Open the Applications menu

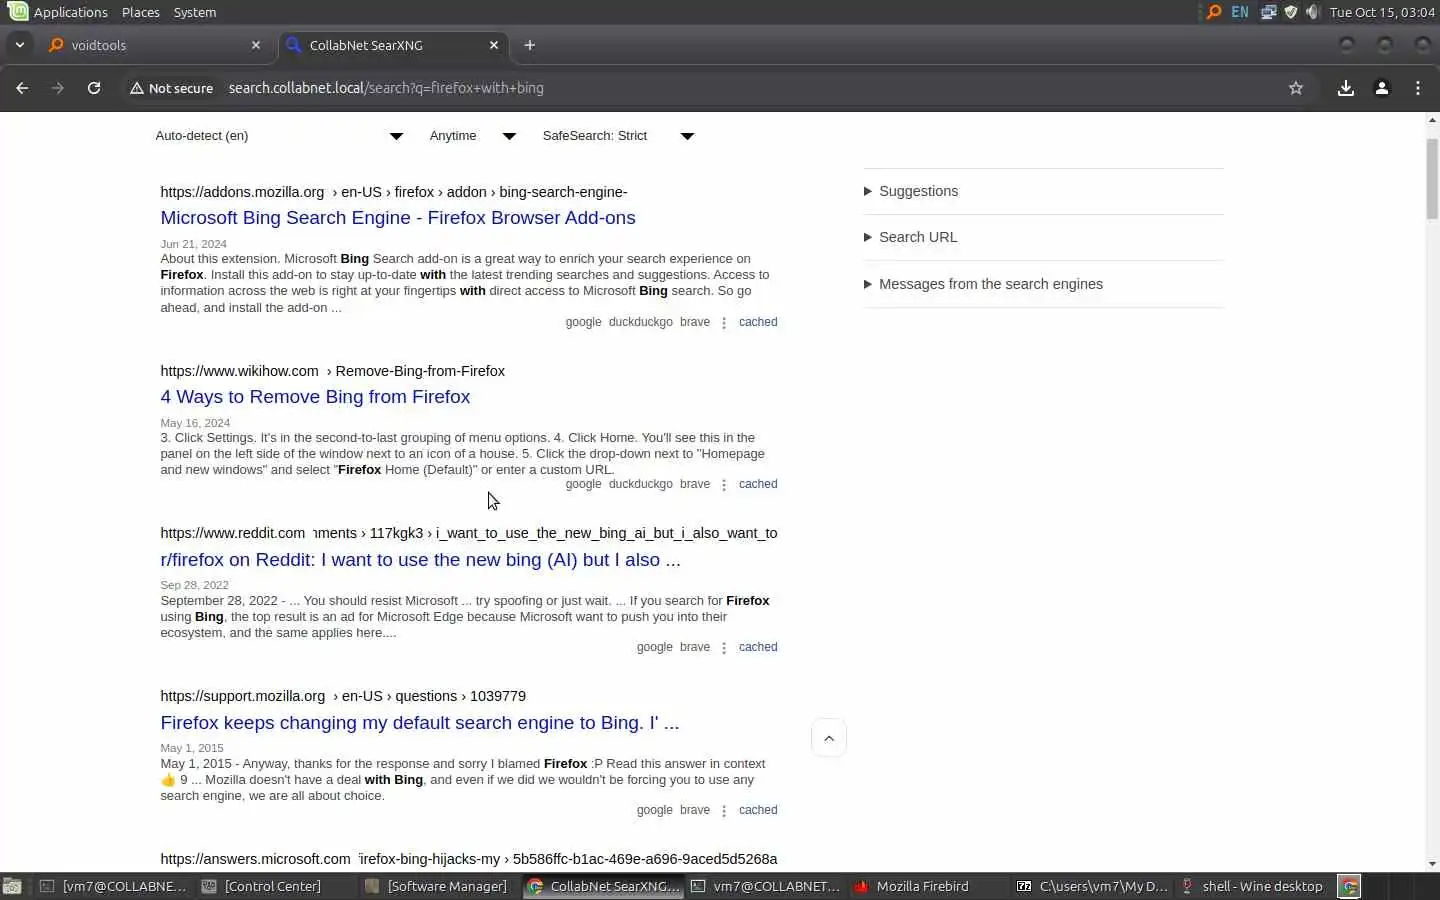(58, 12)
